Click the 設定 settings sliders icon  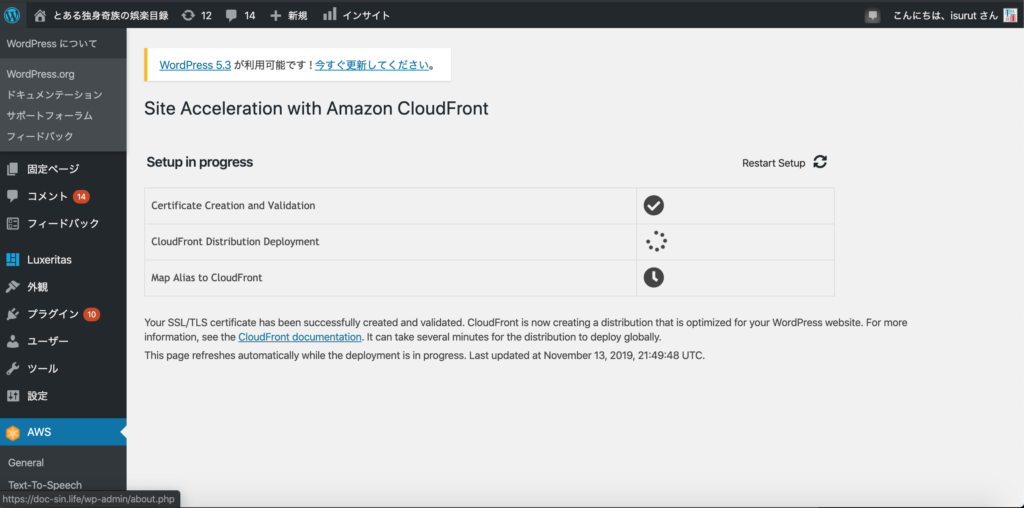pos(12,396)
